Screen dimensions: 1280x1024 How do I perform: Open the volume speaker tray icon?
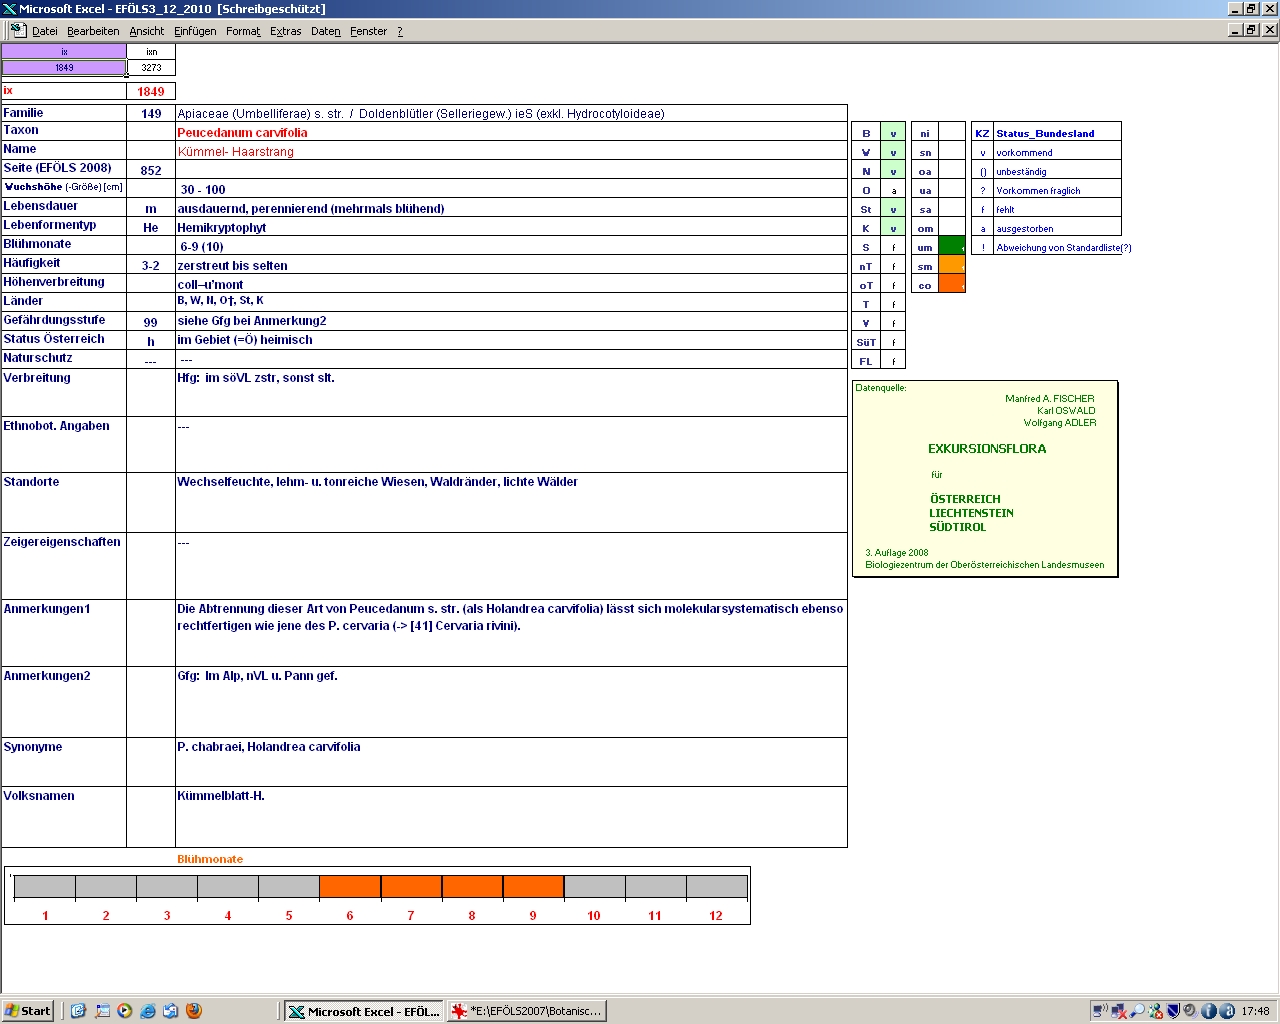point(1191,1011)
